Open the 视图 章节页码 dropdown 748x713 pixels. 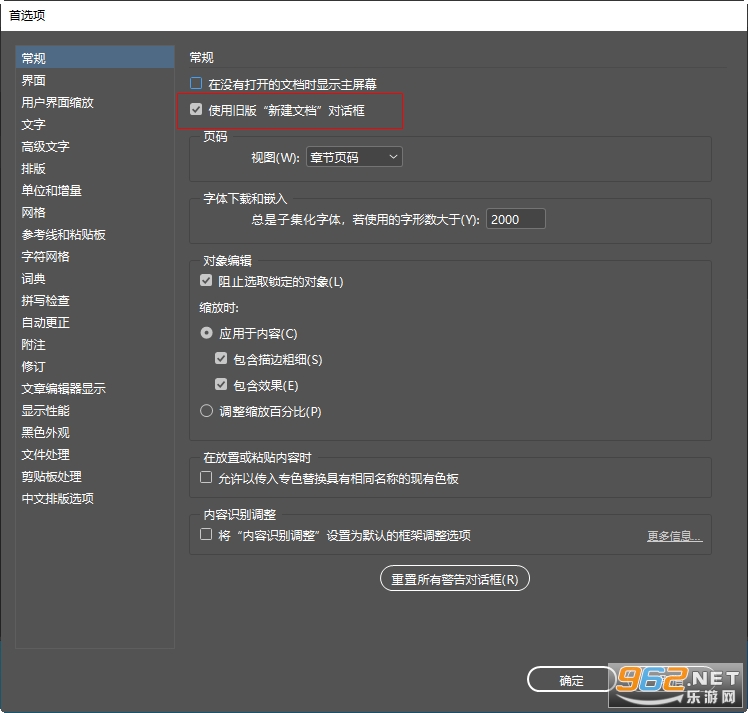coord(354,157)
